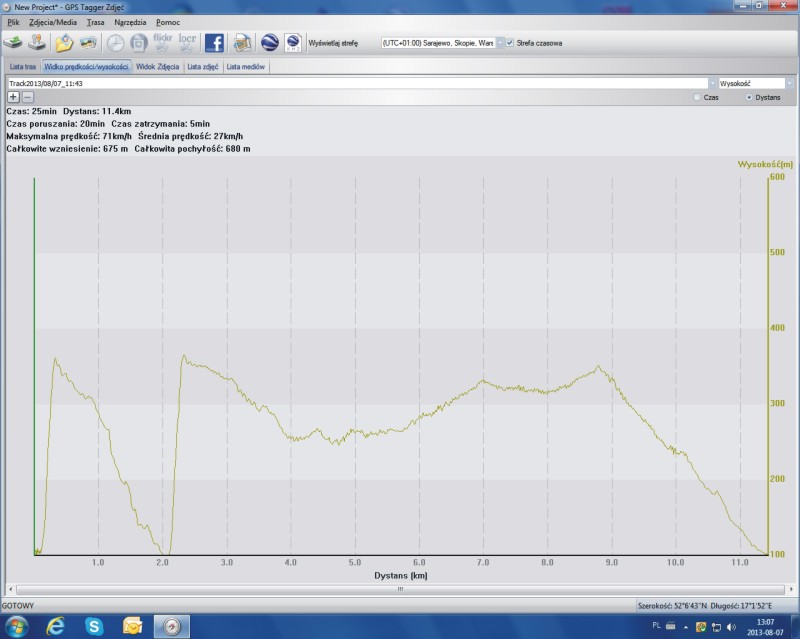Open Skype from the taskbar

[x=94, y=626]
